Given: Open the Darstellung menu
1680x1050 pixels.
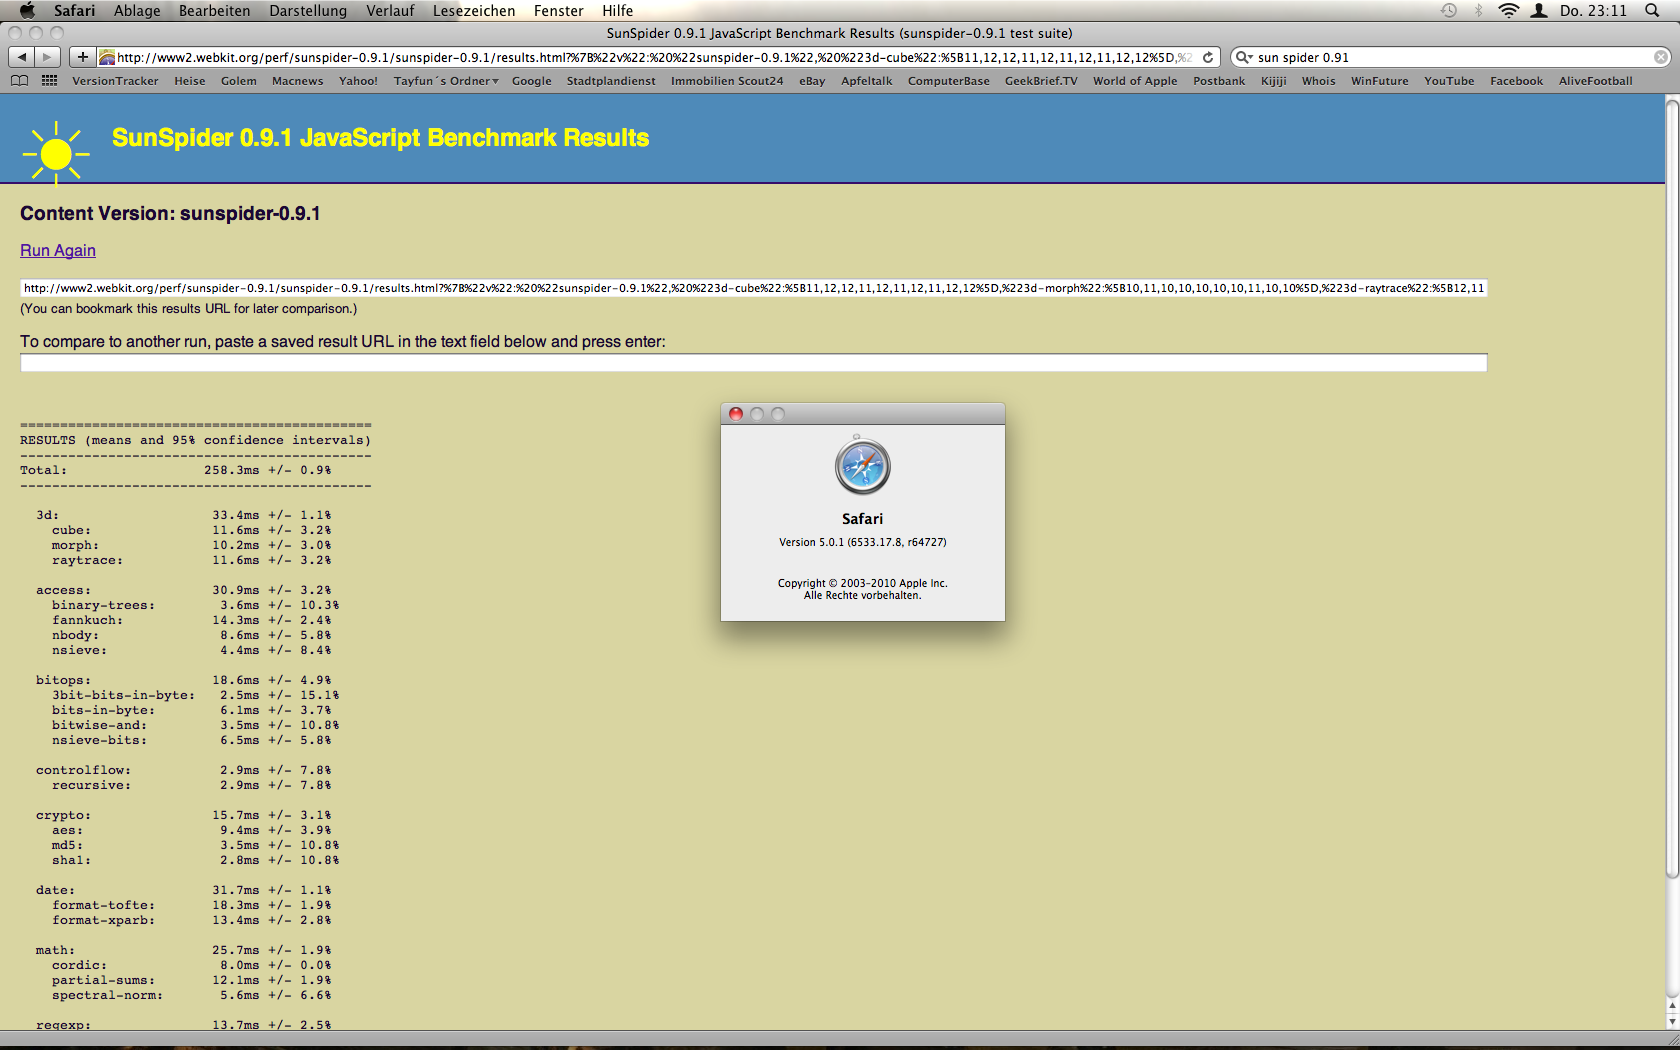Looking at the screenshot, I should click(308, 10).
